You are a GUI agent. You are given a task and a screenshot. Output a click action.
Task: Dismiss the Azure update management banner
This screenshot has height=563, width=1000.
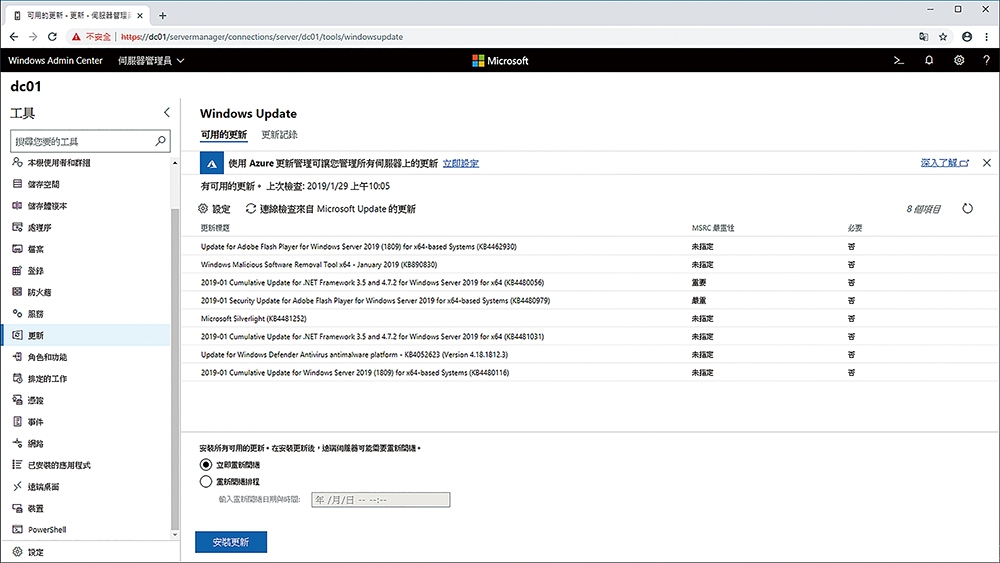click(987, 163)
